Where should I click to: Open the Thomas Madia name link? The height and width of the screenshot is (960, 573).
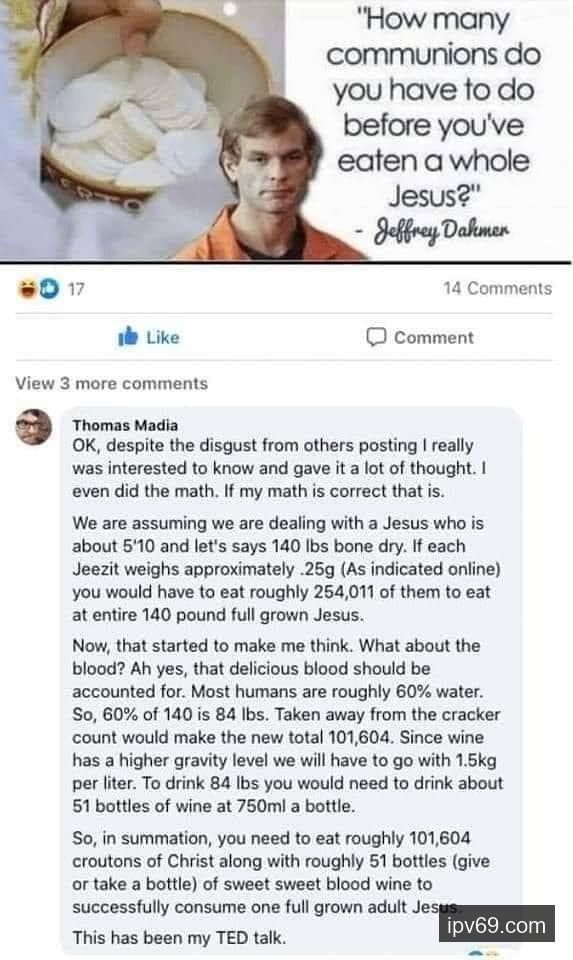[125, 425]
